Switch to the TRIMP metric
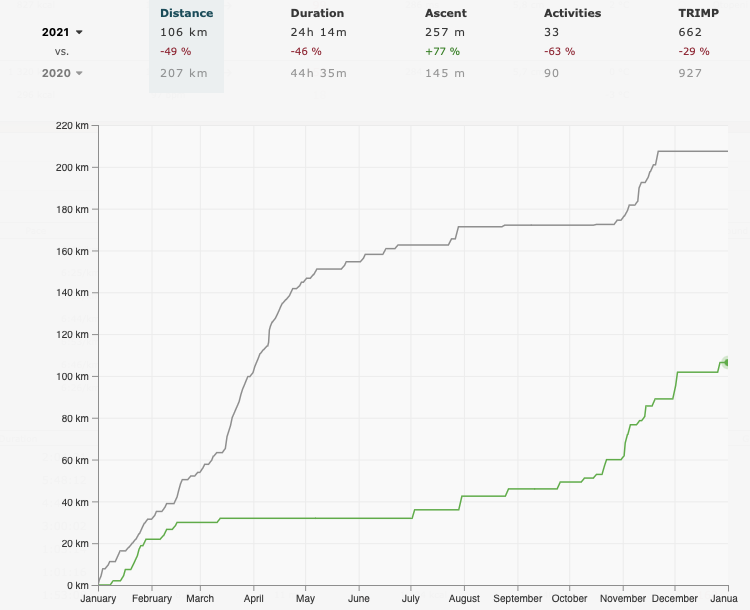This screenshot has height=610, width=750. click(x=698, y=13)
